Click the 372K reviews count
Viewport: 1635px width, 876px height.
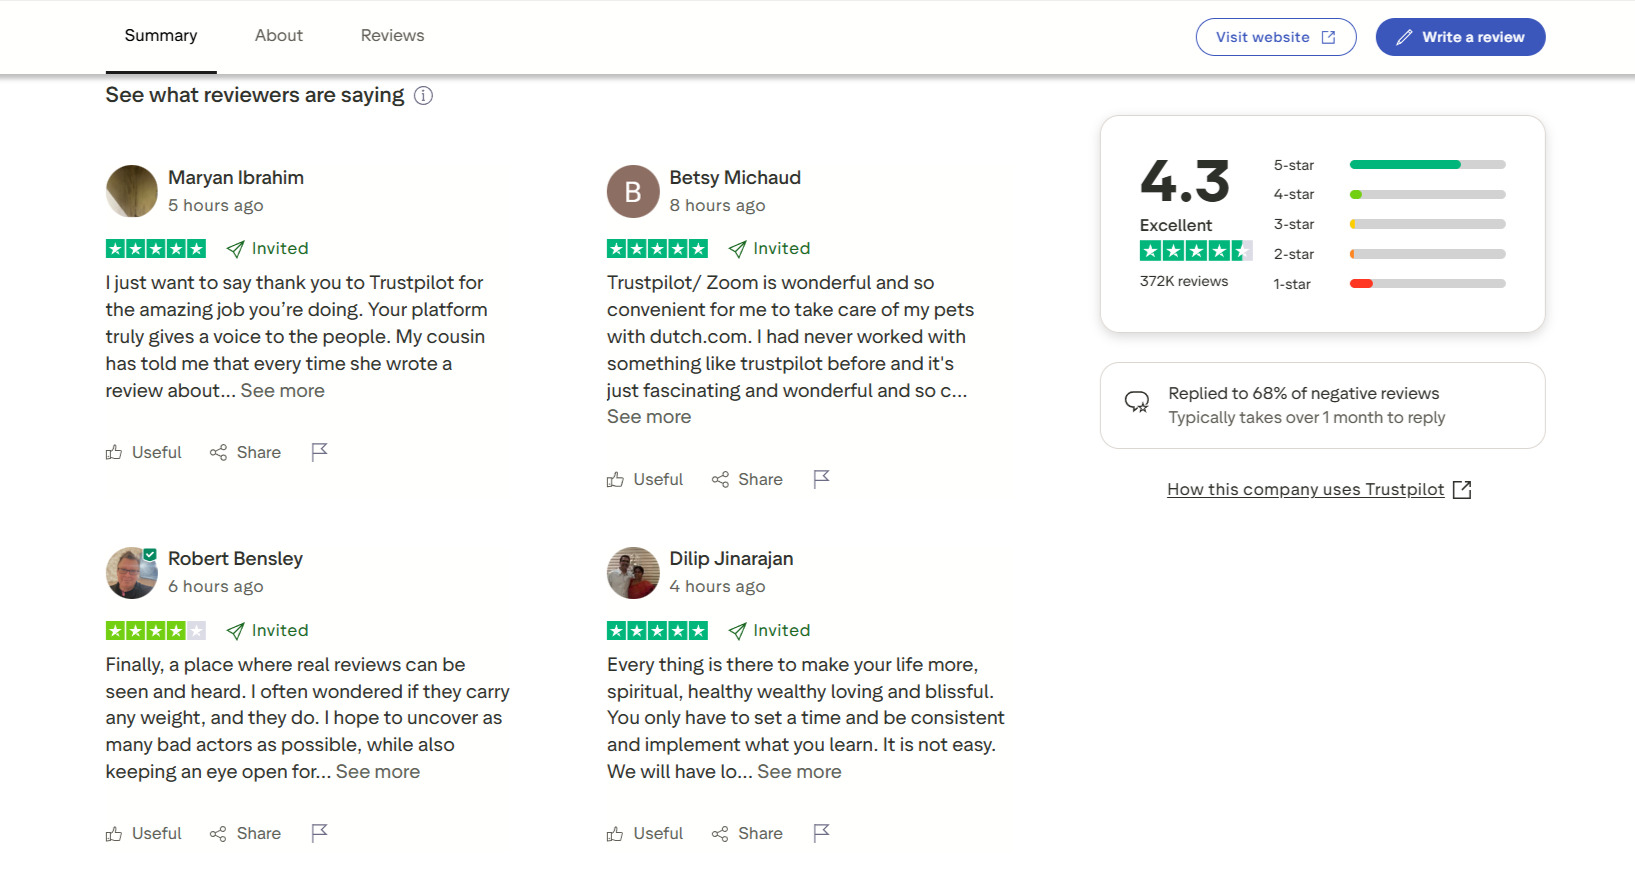coord(1184,282)
